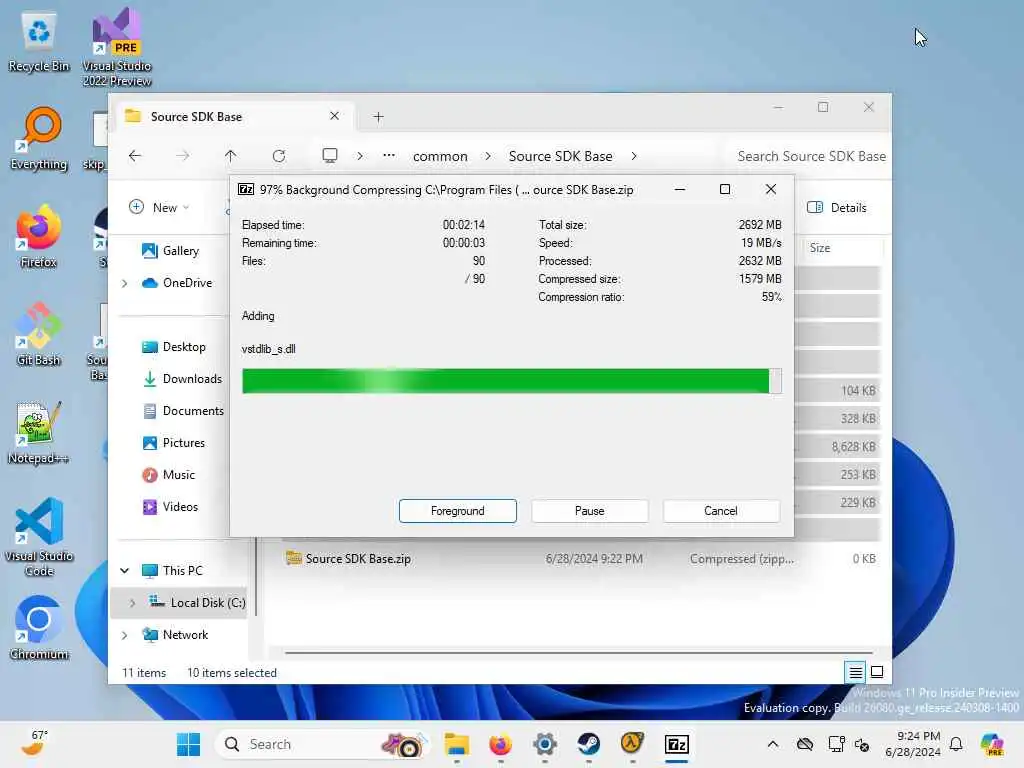Open Videos quick access folder
Viewport: 1024px width, 768px height.
[170, 507]
